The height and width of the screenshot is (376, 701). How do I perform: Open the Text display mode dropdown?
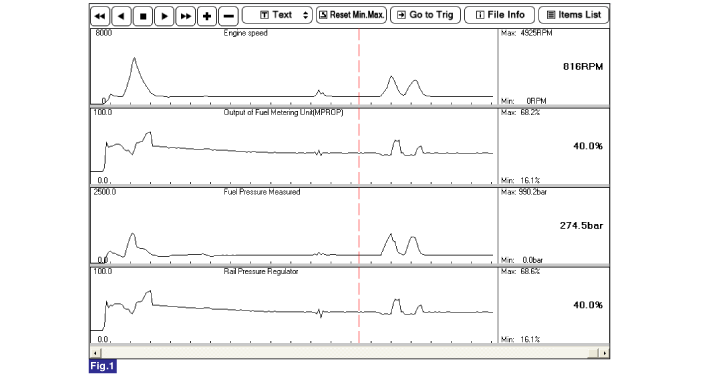tap(277, 15)
